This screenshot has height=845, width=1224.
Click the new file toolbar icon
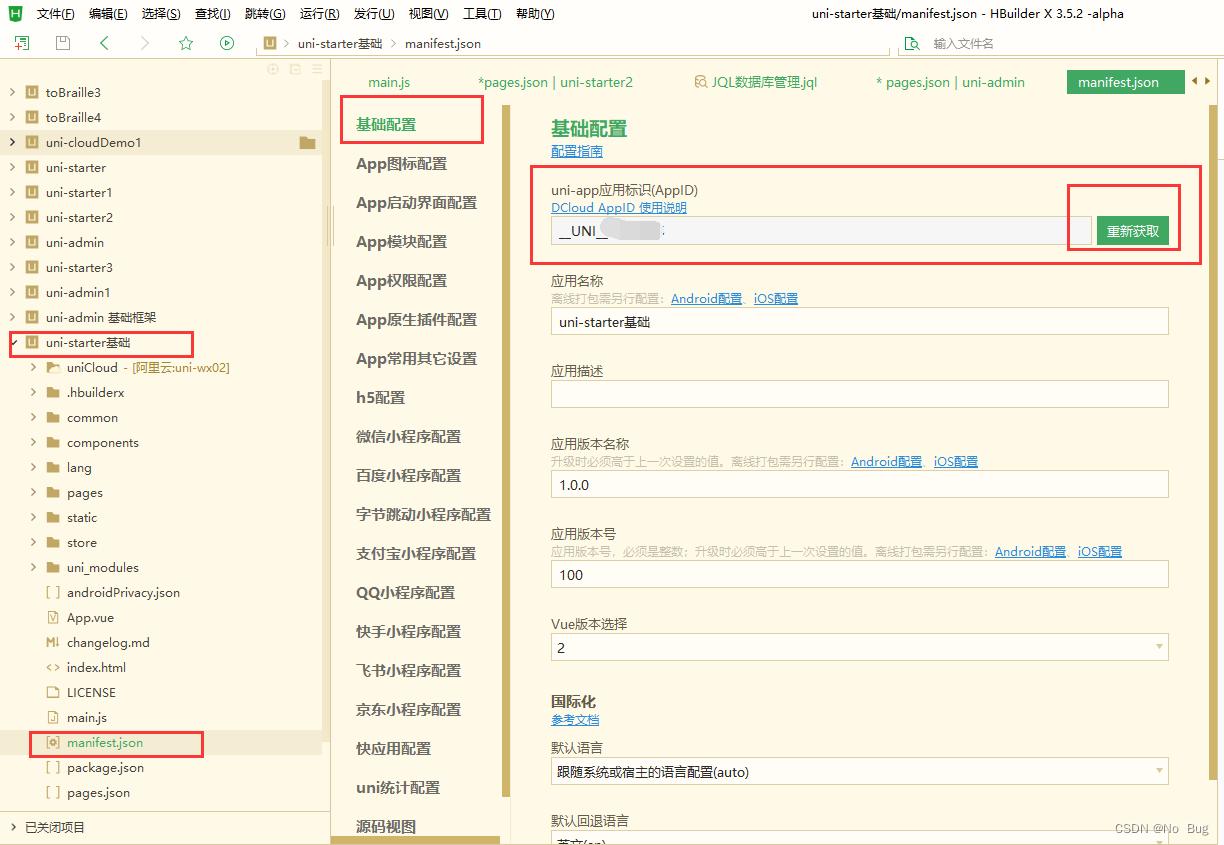click(x=22, y=43)
